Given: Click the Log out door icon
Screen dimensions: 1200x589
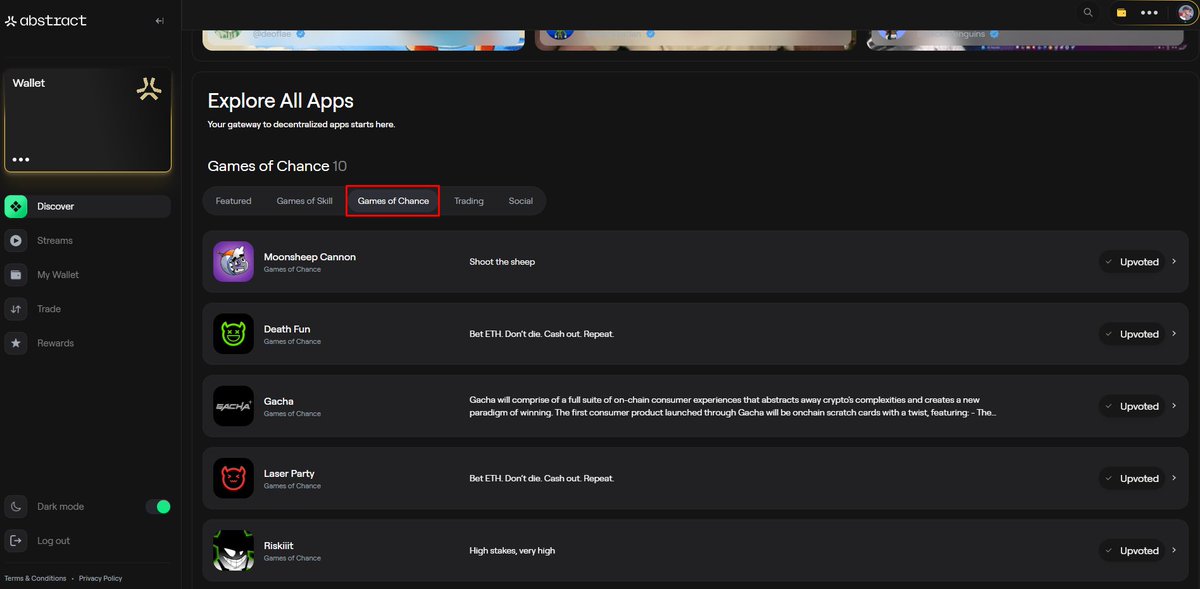Looking at the screenshot, I should tap(16, 541).
